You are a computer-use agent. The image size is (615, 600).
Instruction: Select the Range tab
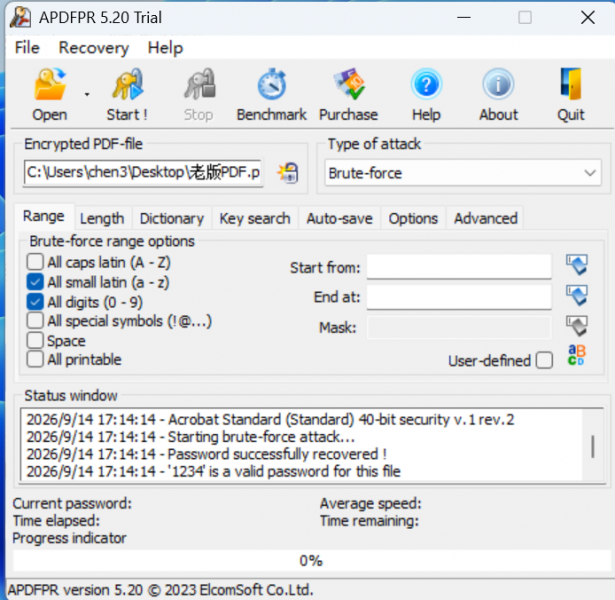44,216
